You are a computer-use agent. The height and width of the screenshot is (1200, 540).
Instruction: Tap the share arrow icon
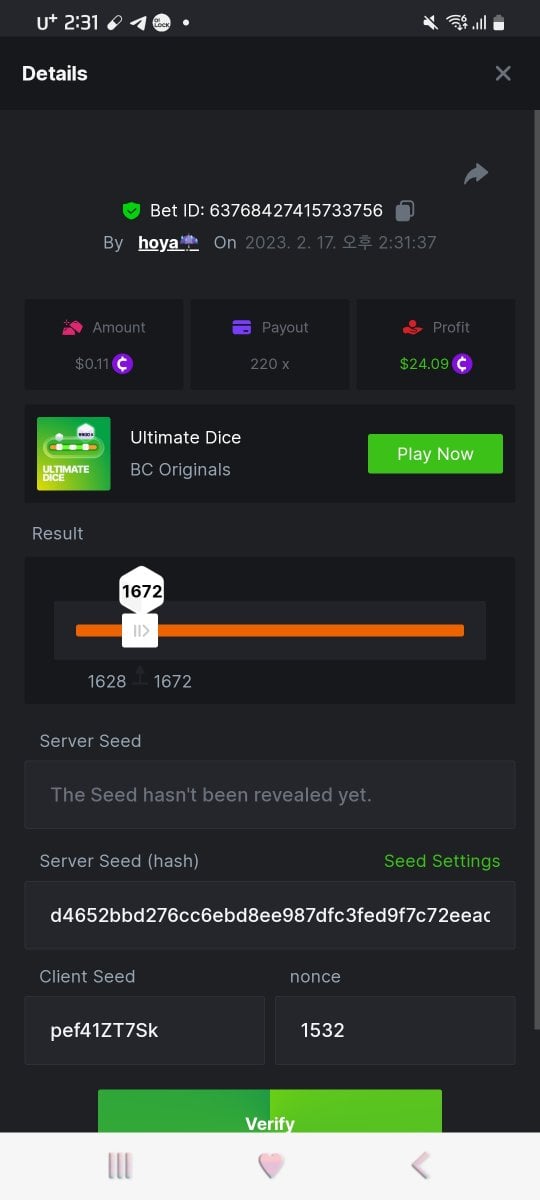[x=476, y=174]
